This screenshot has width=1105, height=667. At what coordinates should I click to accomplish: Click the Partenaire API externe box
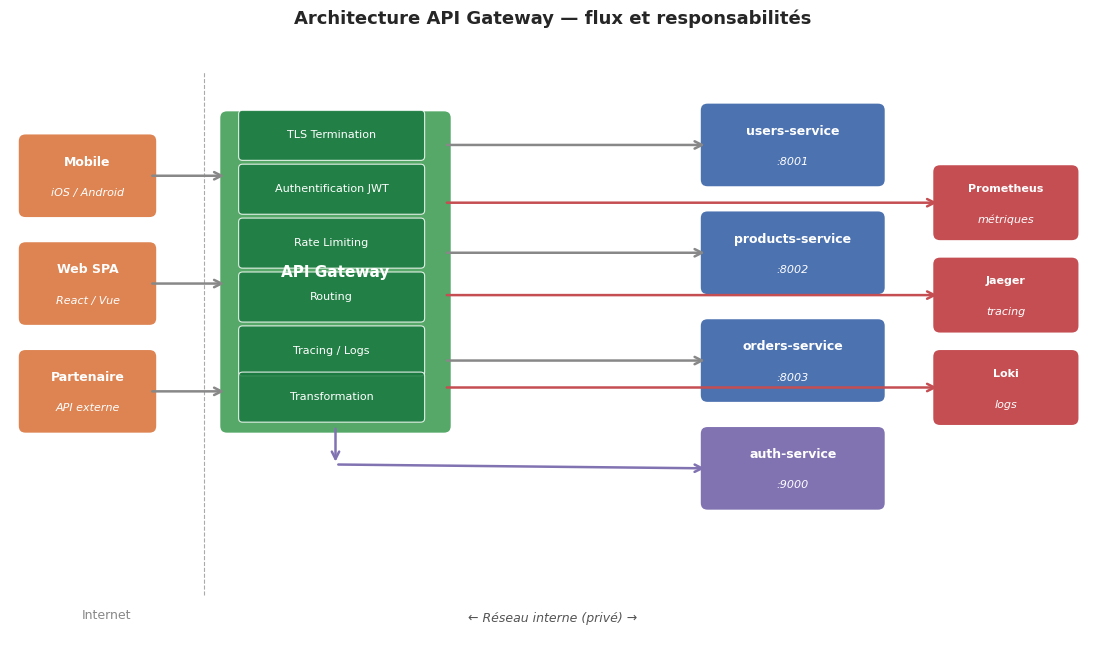click(x=87, y=391)
